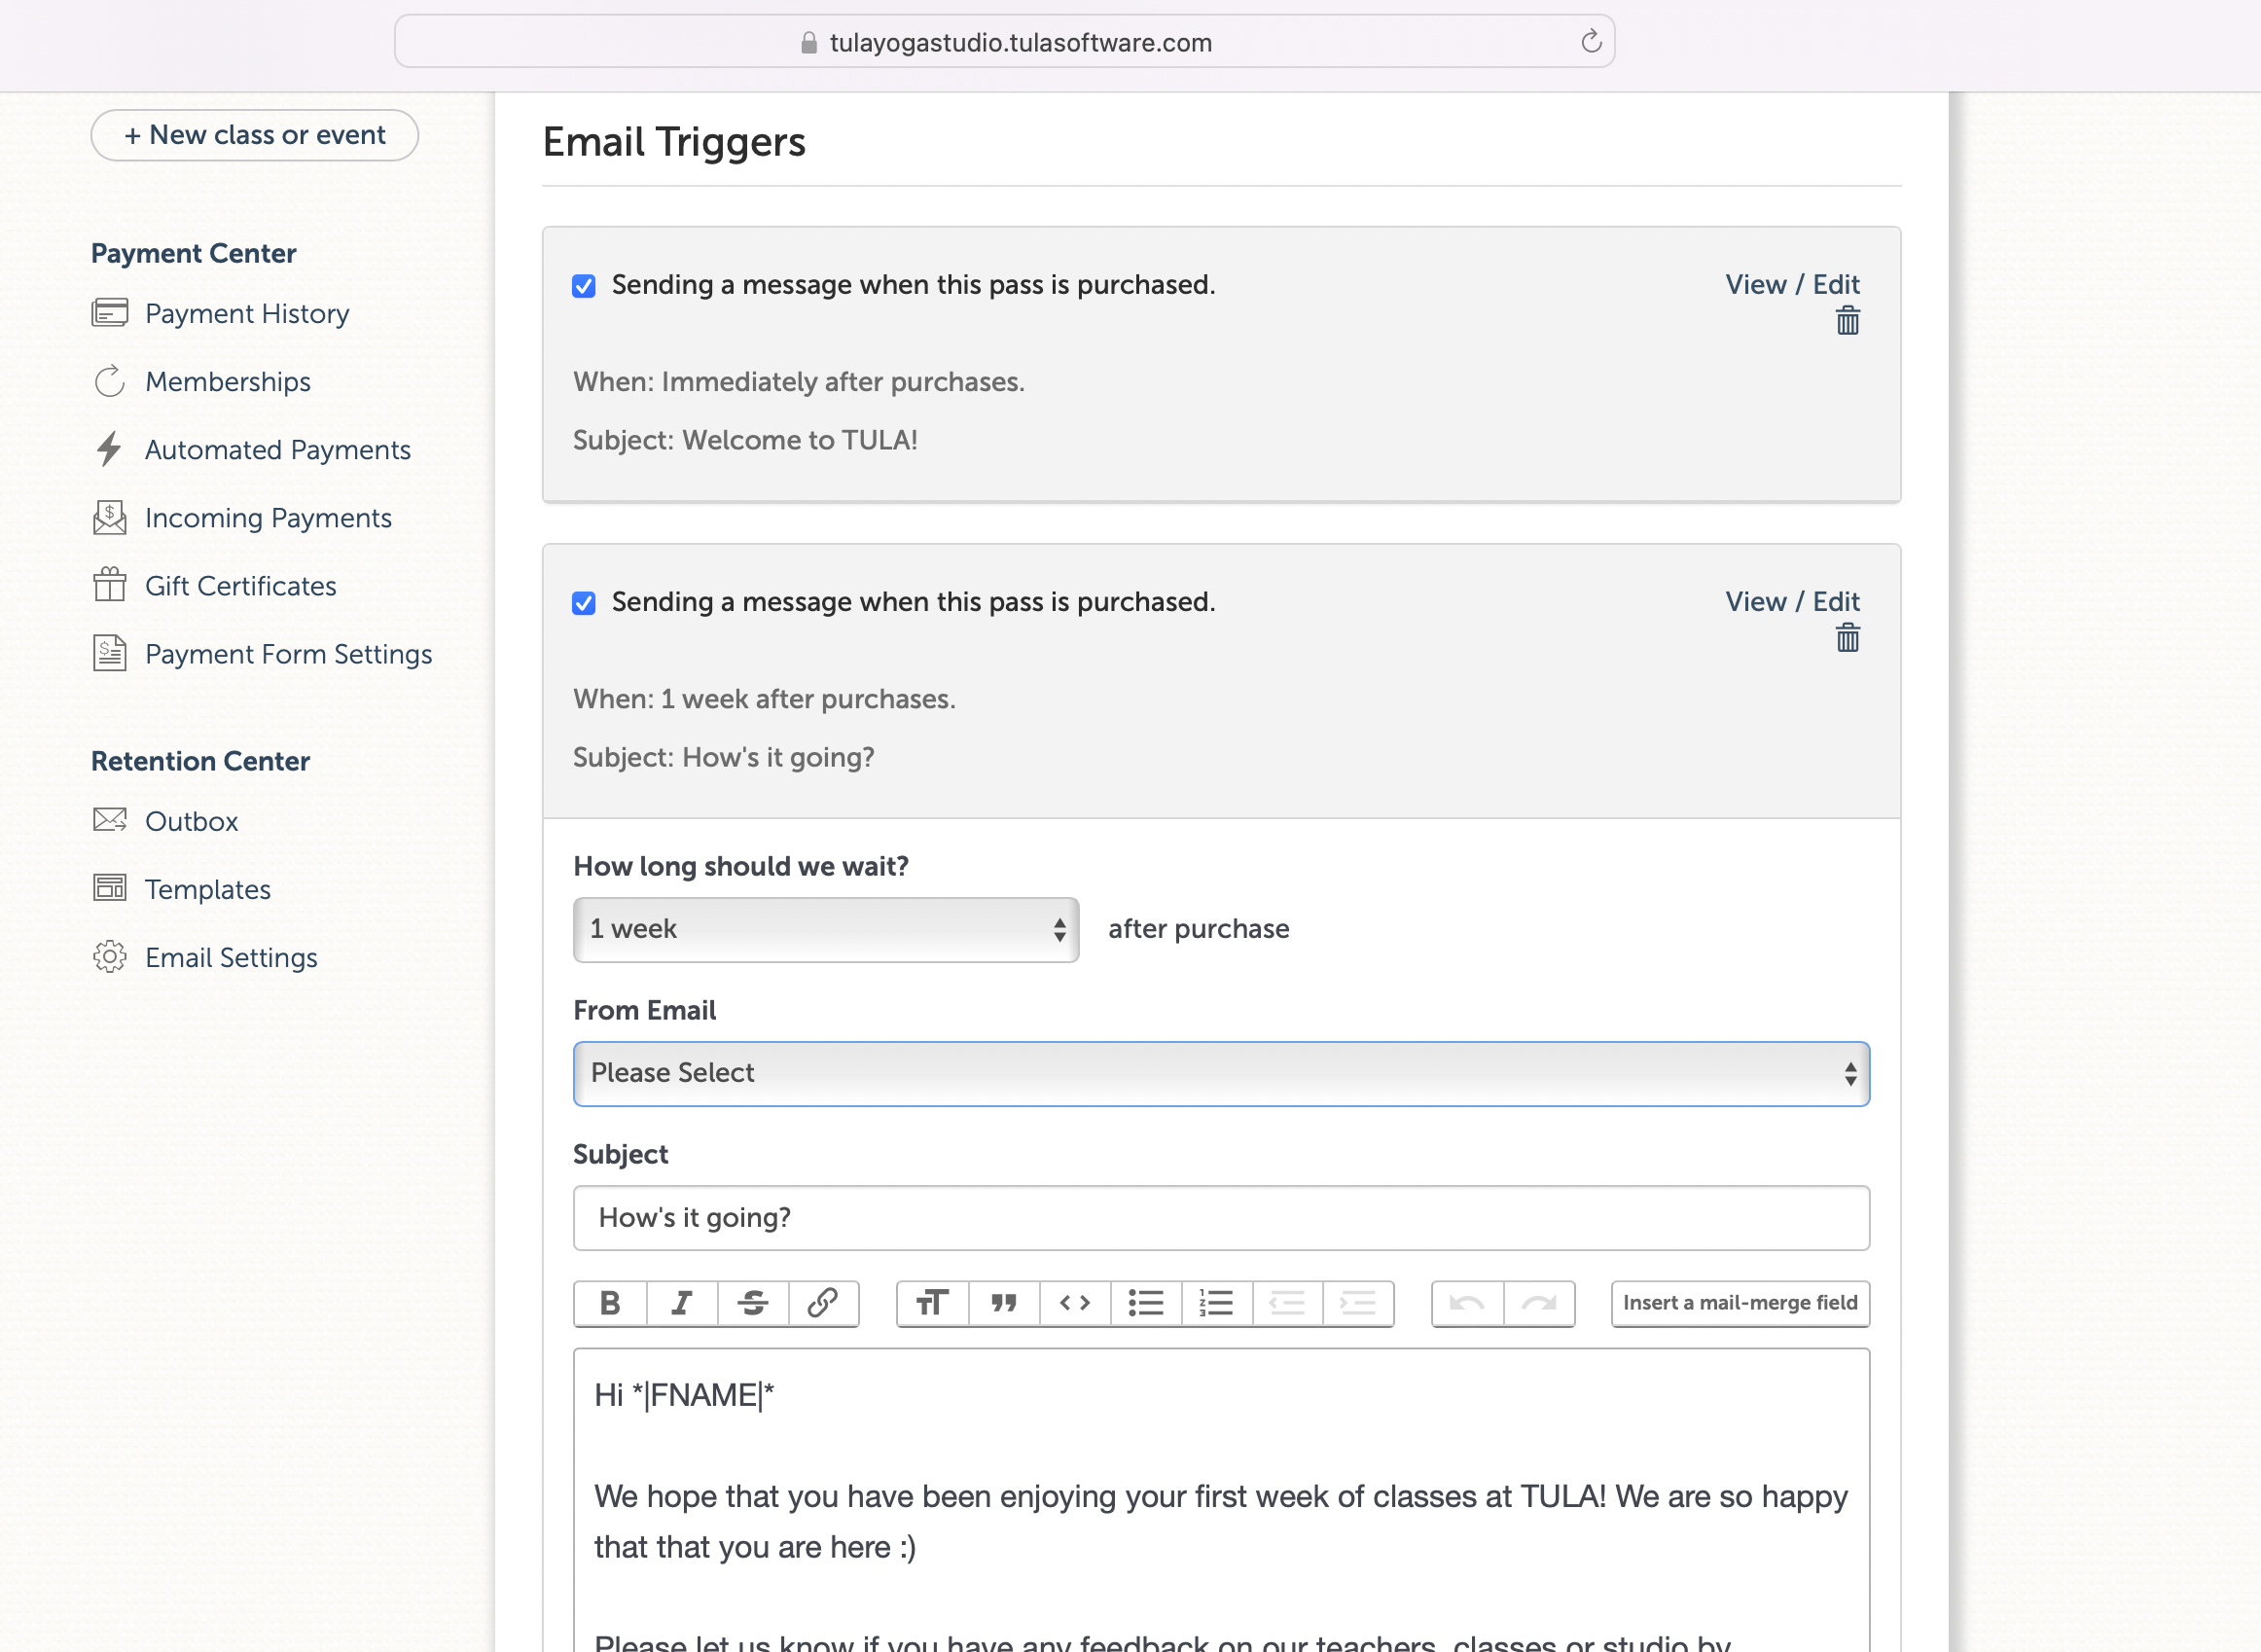
Task: Click New class or event button
Action: [254, 135]
